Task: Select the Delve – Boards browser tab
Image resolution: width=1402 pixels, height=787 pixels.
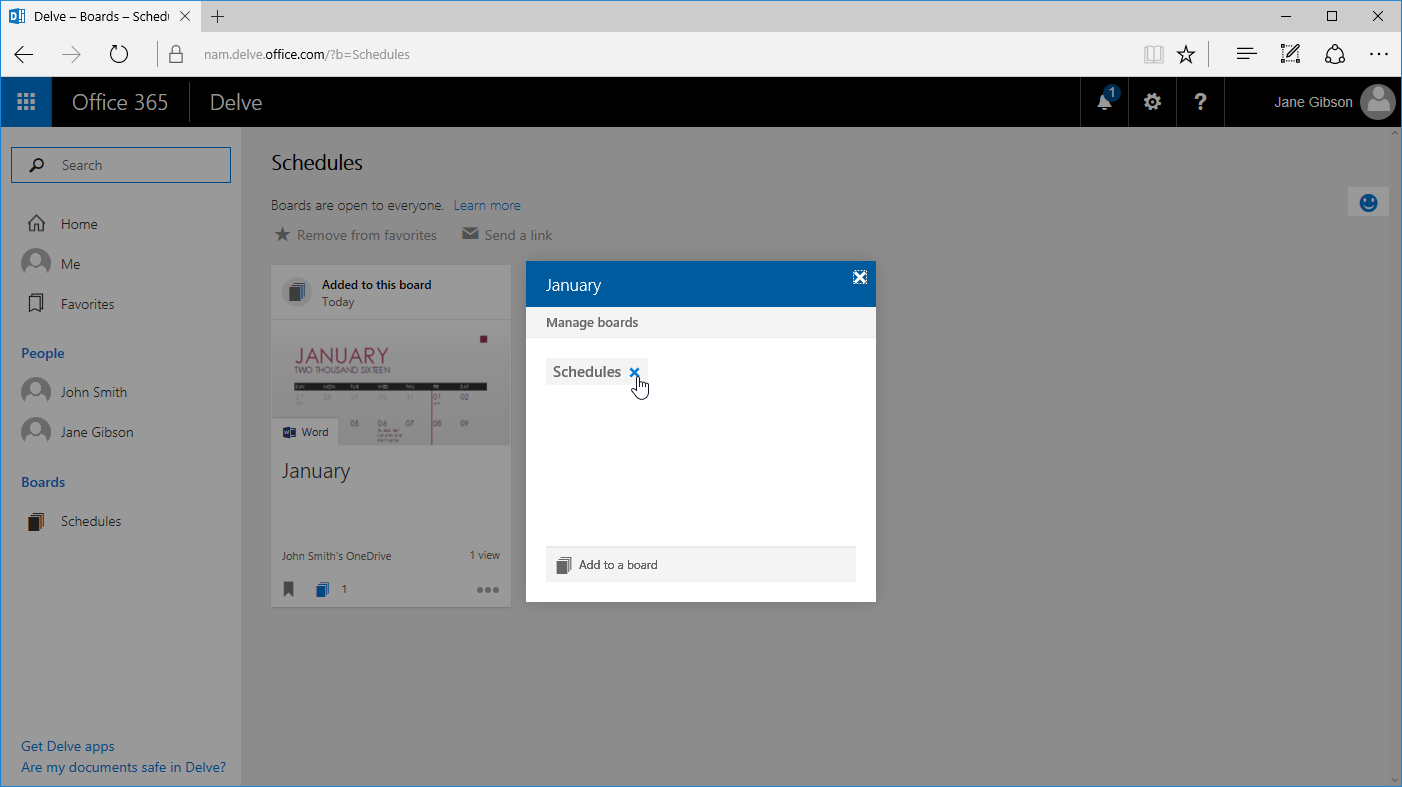Action: (100, 16)
